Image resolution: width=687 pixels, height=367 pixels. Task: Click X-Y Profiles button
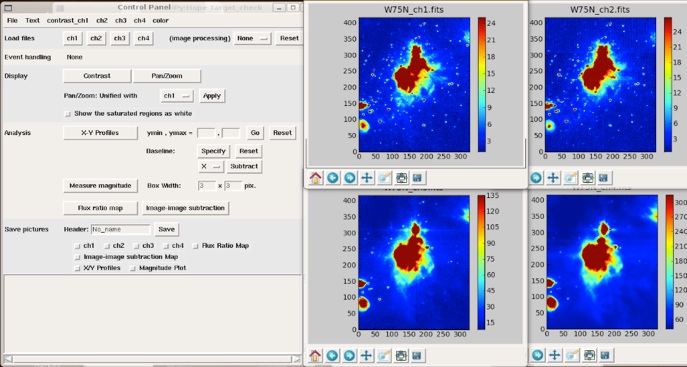(x=100, y=133)
